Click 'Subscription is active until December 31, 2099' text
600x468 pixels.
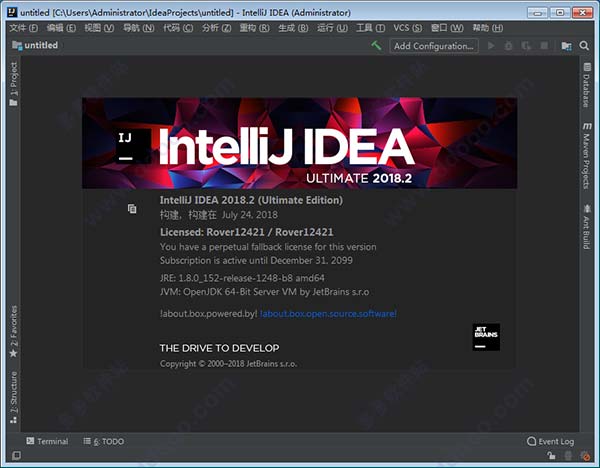coord(256,260)
